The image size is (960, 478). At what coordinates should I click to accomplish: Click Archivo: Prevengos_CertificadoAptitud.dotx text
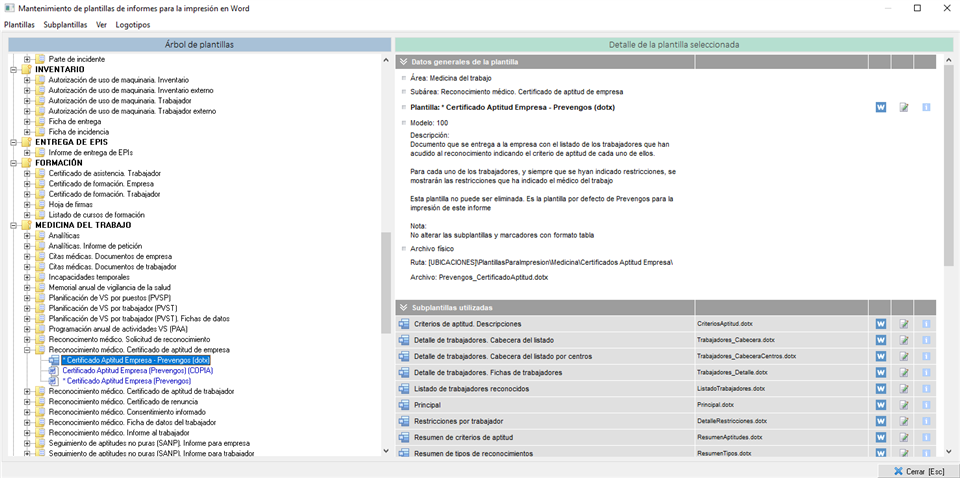pos(479,277)
